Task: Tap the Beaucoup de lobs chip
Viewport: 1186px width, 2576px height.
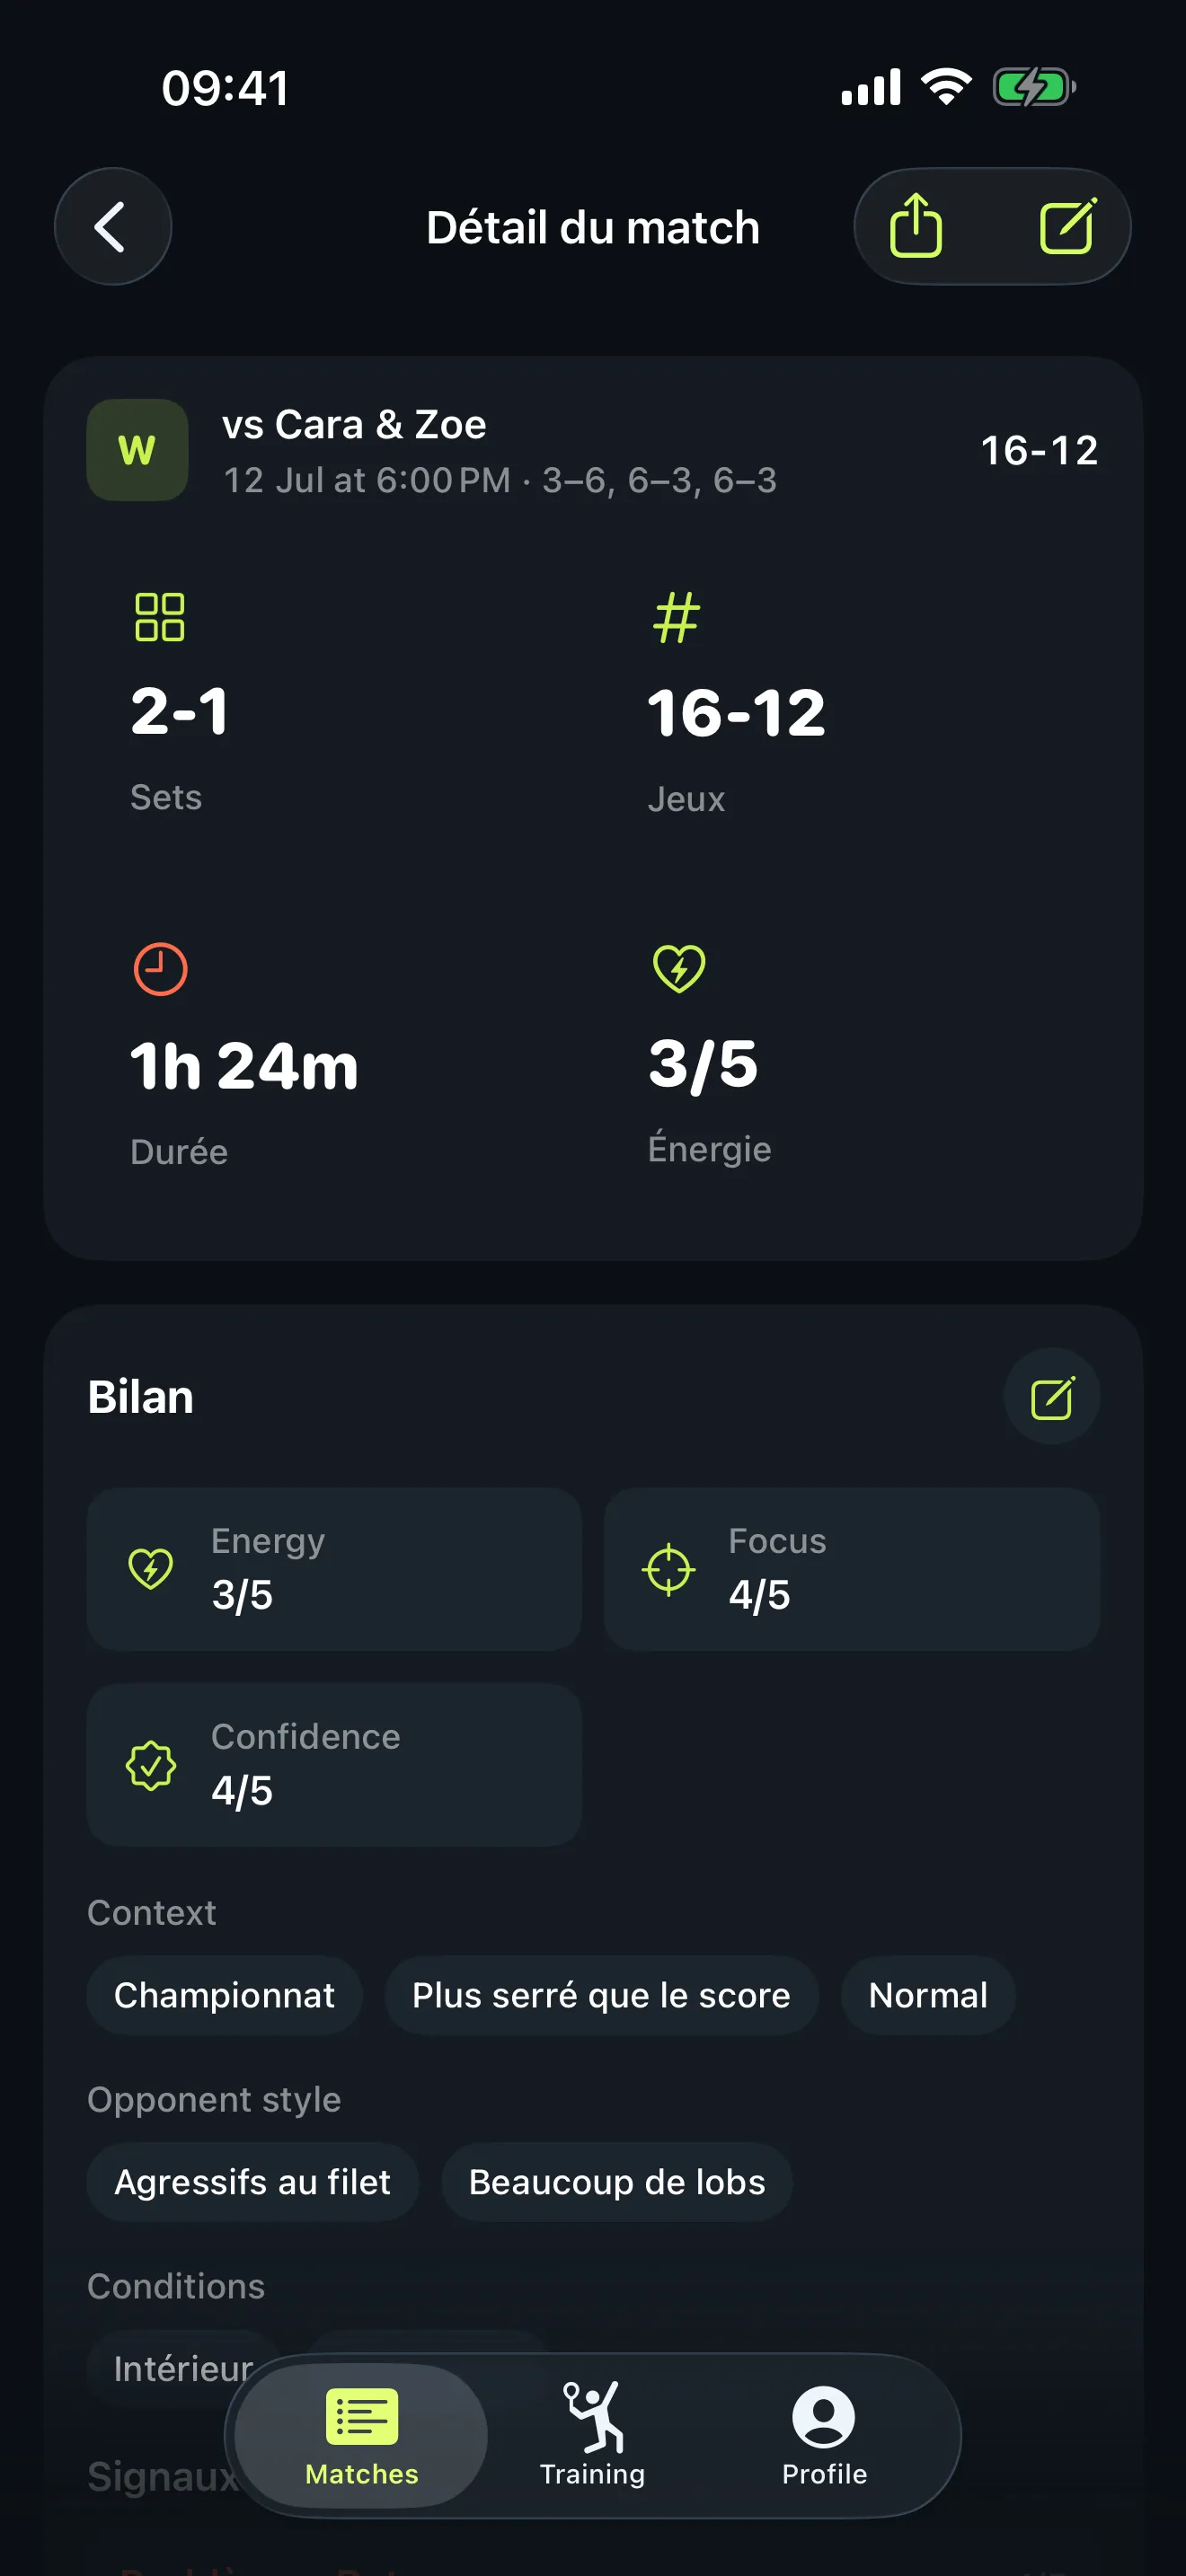Action: [x=617, y=2182]
